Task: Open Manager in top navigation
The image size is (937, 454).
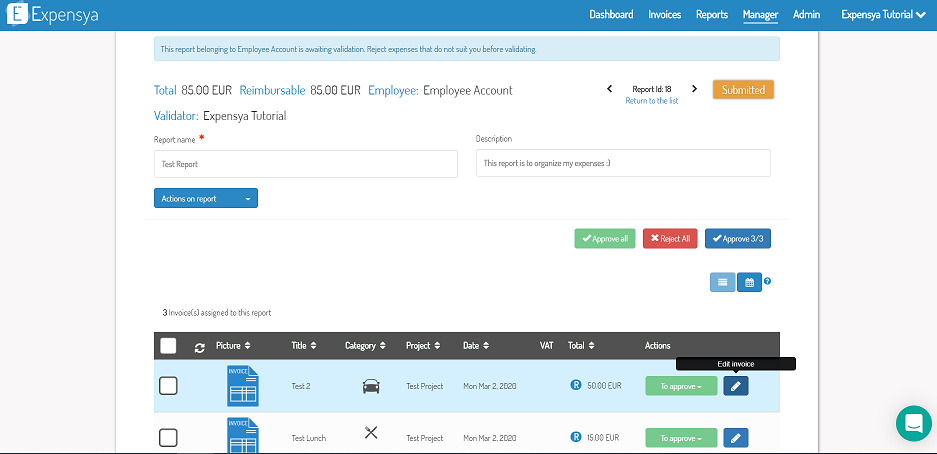Action: 760,14
